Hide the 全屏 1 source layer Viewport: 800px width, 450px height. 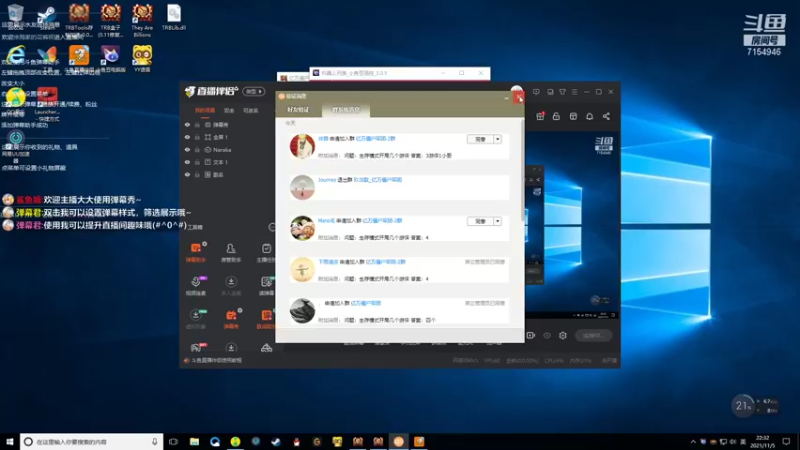[x=187, y=137]
